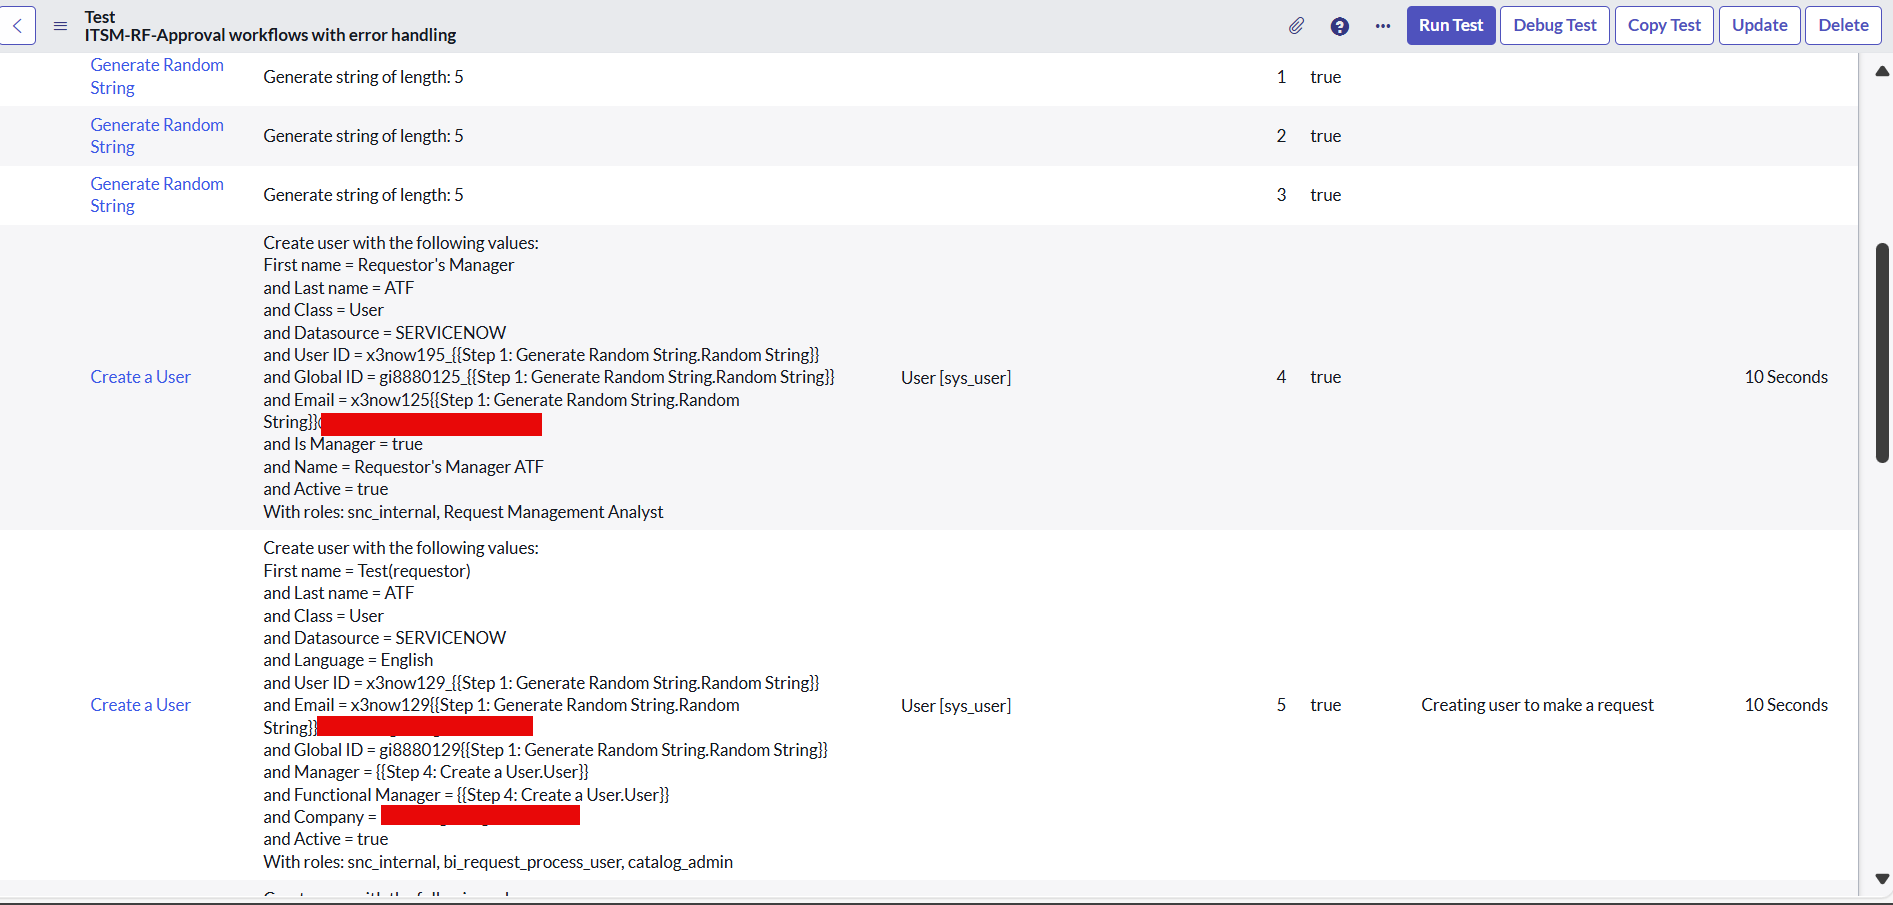The height and width of the screenshot is (905, 1893).
Task: Go back using the left chevron
Action: tap(17, 26)
